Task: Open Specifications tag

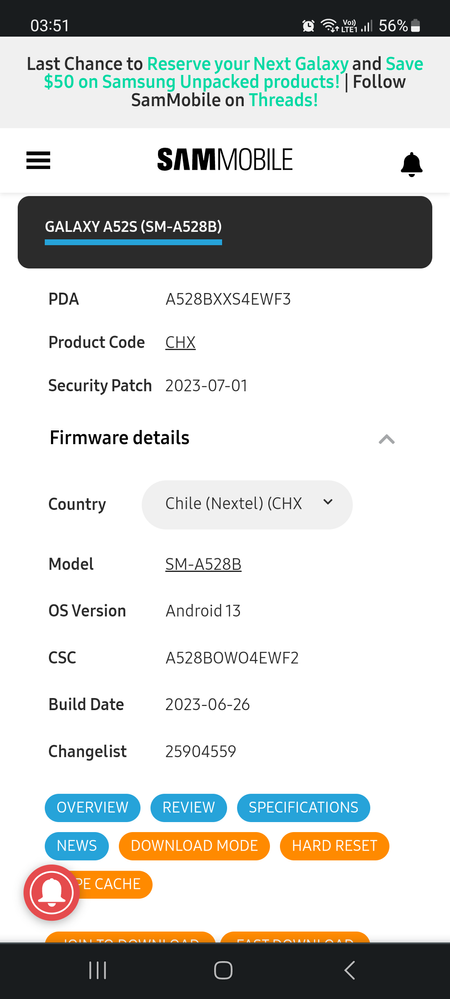Action: pos(303,807)
